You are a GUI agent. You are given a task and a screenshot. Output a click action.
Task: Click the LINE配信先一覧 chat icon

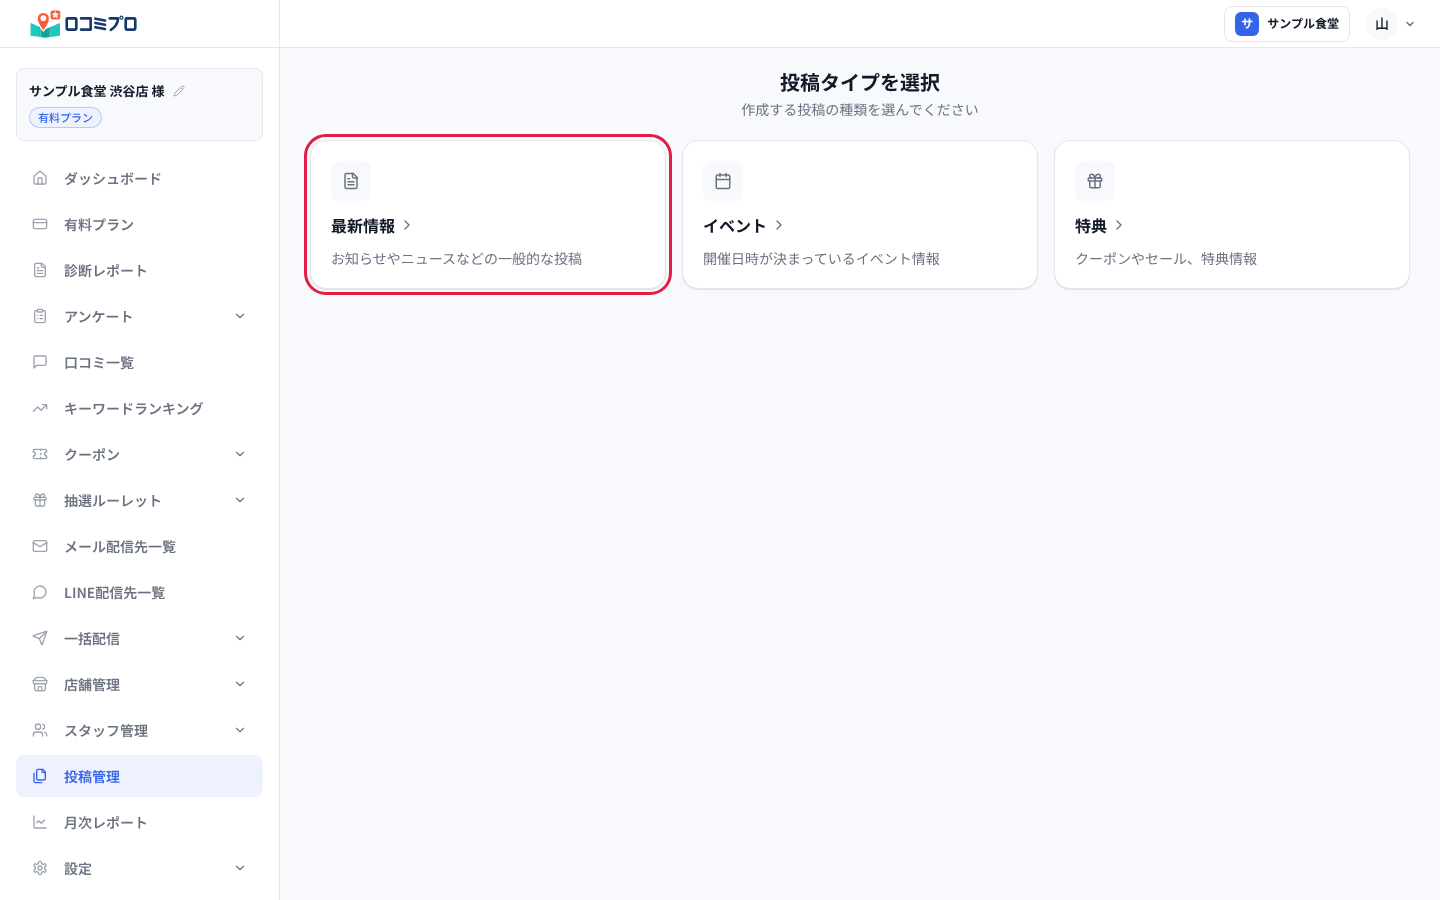(40, 592)
